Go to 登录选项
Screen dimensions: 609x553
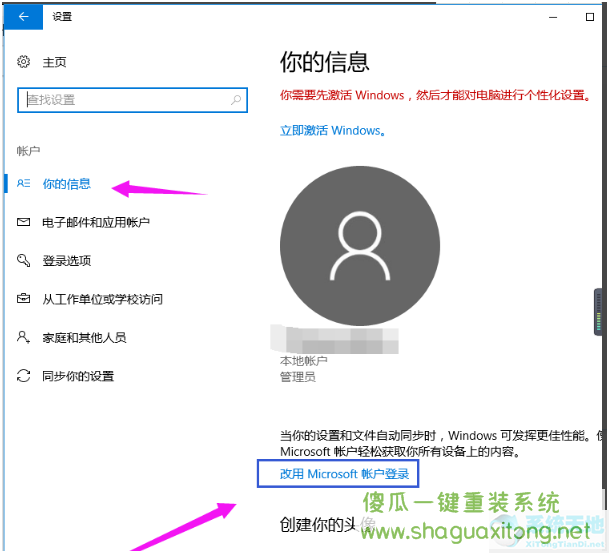[67, 261]
